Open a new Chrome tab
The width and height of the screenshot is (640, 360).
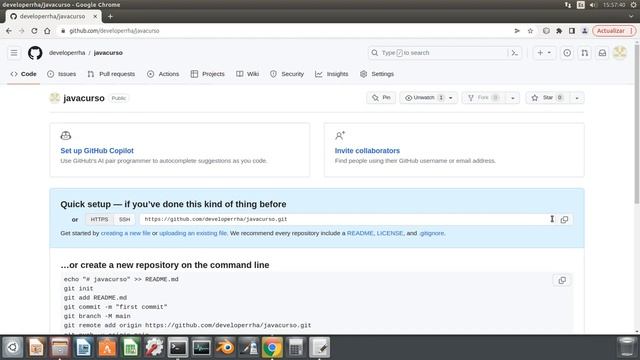pyautogui.click(x=110, y=16)
